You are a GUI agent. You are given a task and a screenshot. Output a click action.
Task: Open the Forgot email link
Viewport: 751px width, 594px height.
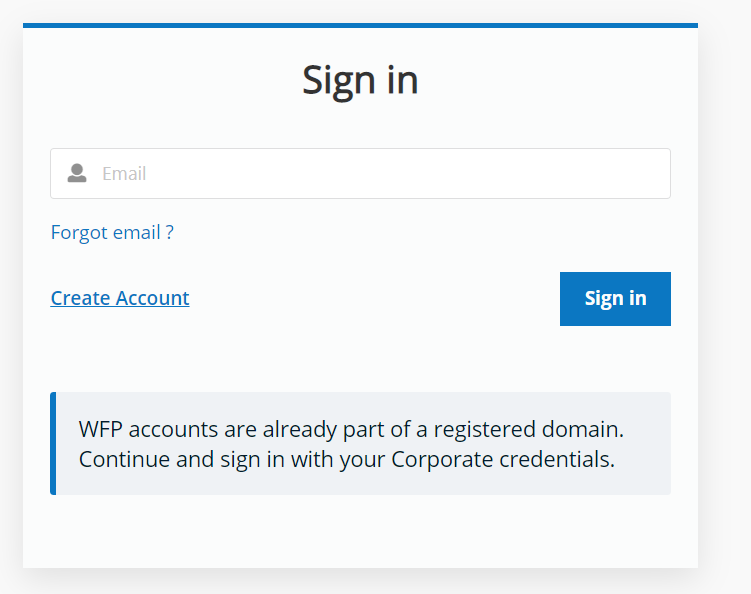tap(112, 233)
